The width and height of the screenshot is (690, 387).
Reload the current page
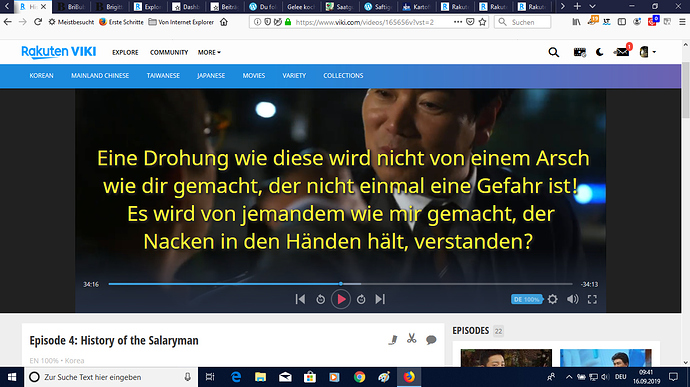38,22
